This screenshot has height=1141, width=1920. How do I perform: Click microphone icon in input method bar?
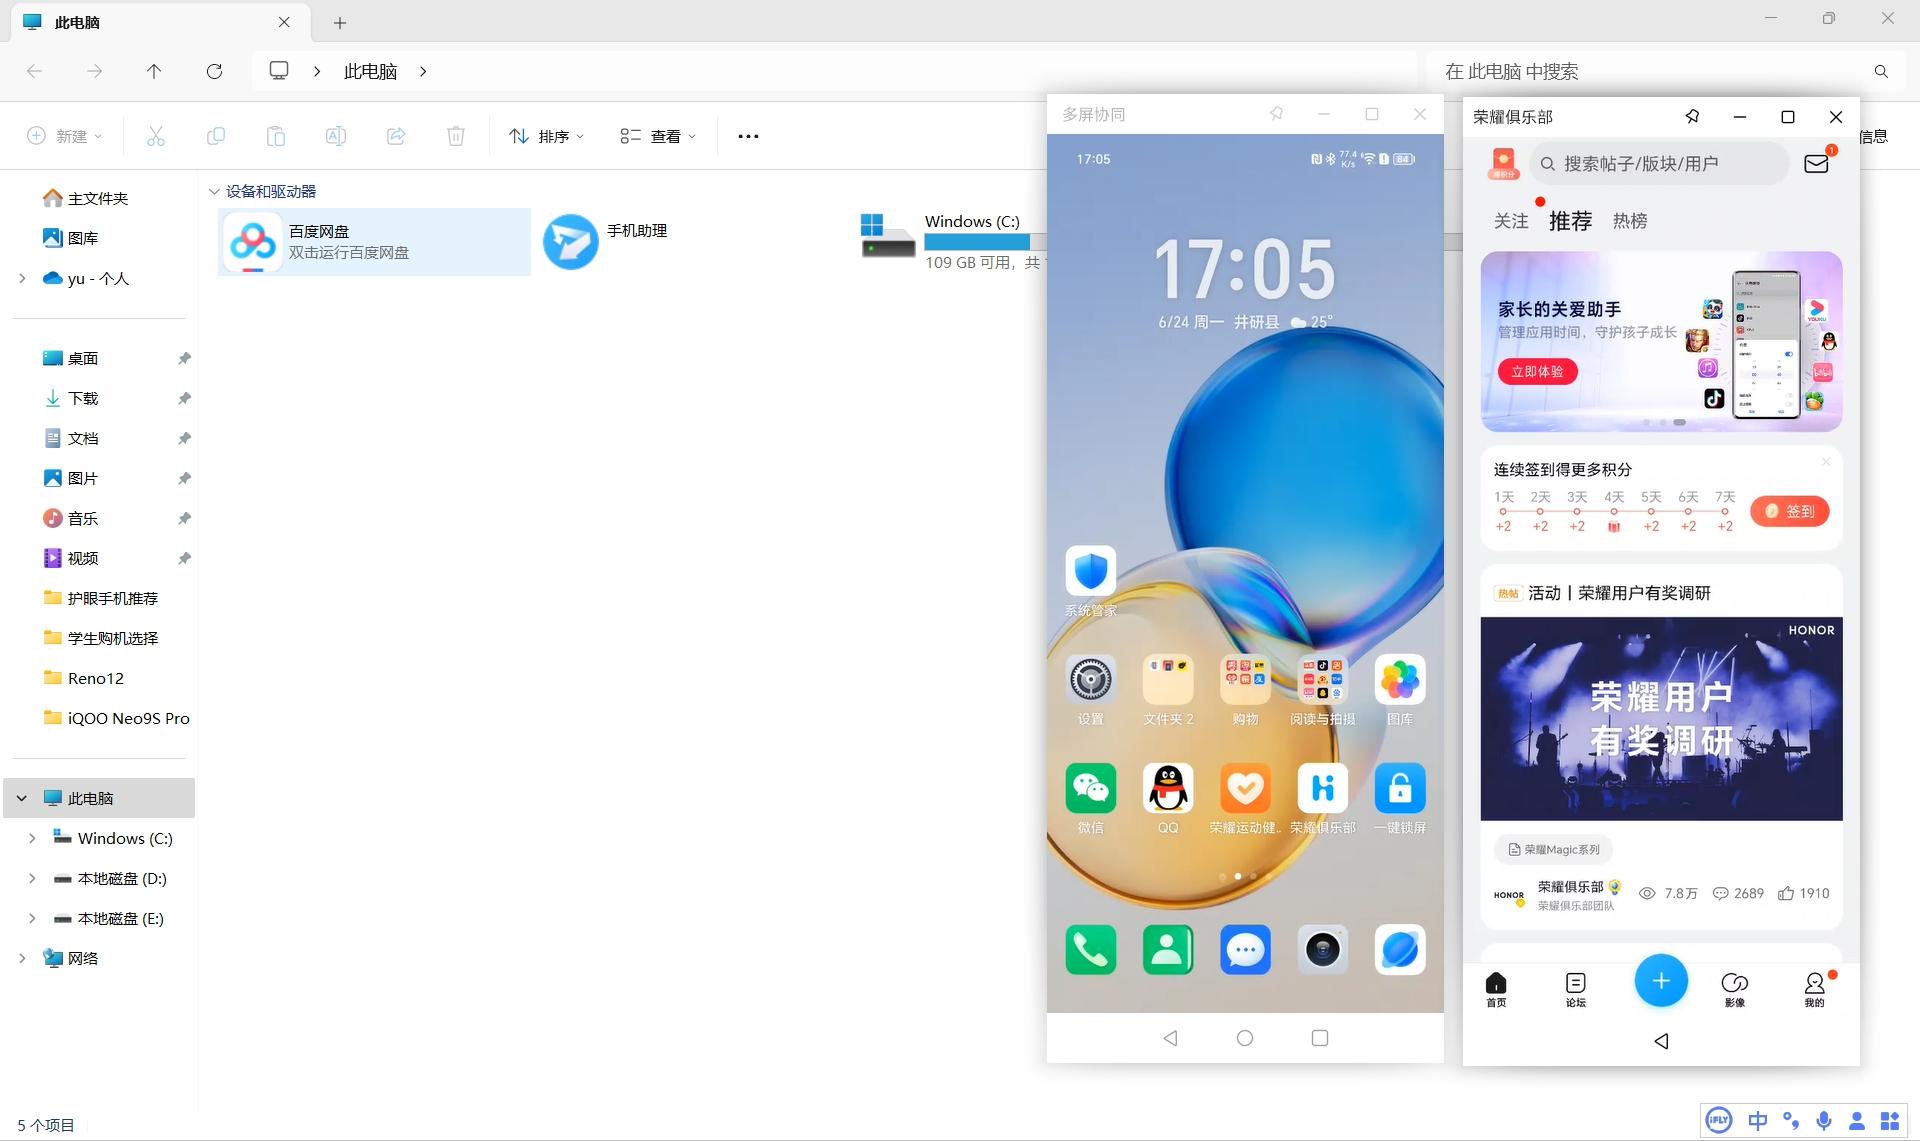coord(1824,1121)
